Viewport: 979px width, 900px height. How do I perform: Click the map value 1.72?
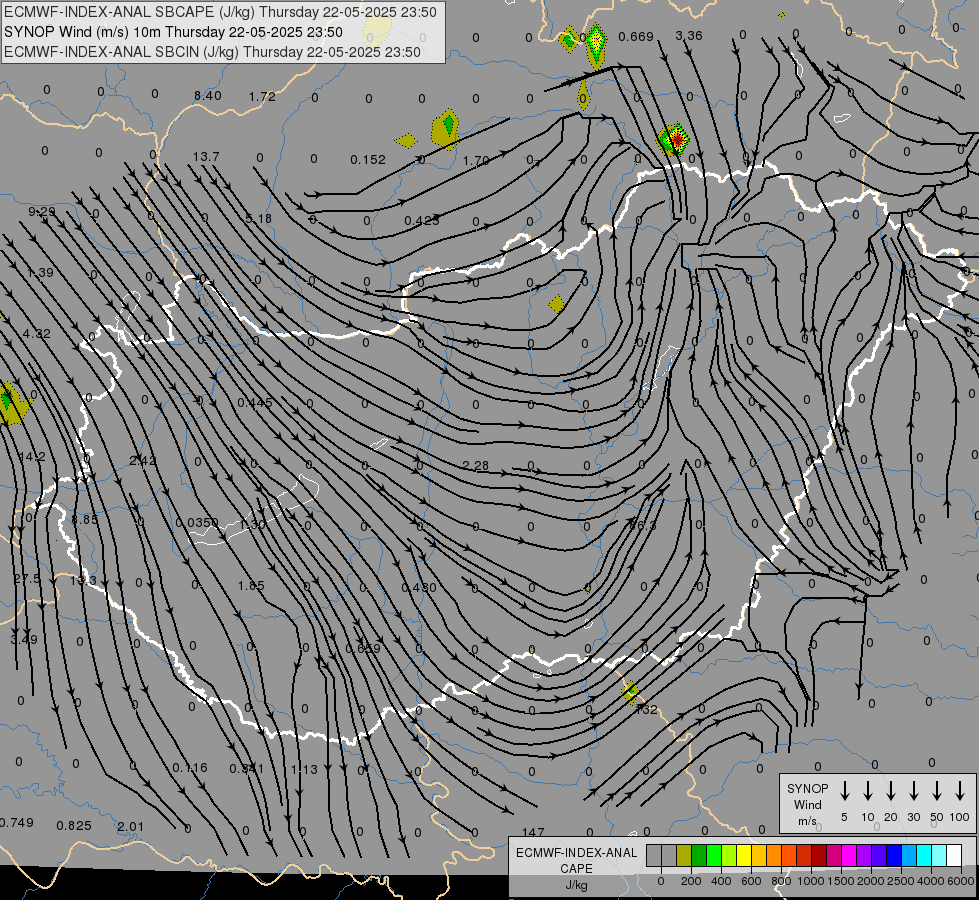[x=262, y=97]
